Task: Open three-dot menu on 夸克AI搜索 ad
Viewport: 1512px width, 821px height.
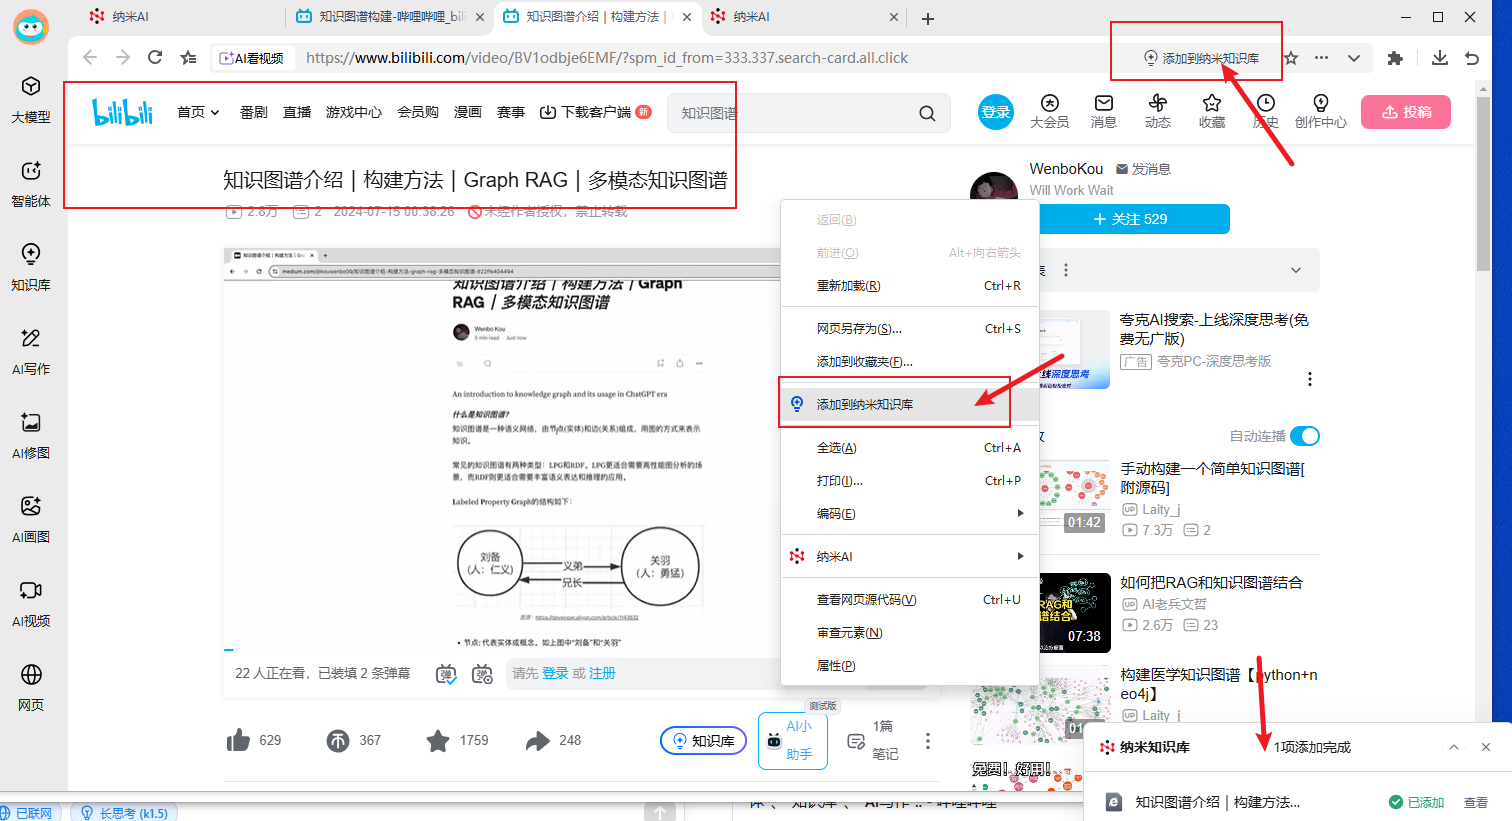Action: tap(1310, 379)
